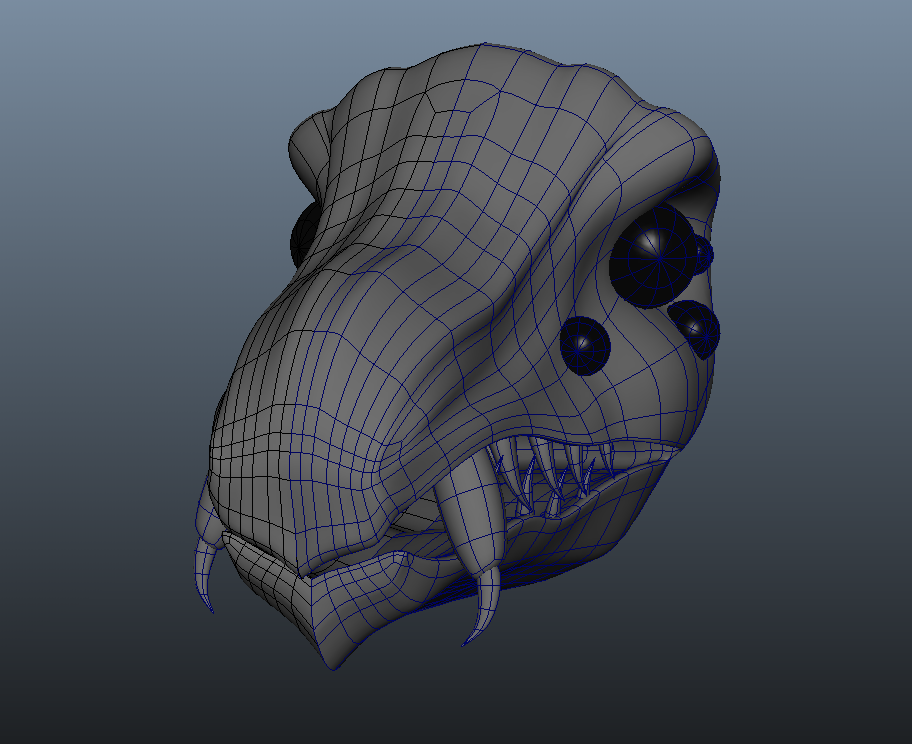Viewport: 912px width, 744px height.
Task: Click the small upper-right eye sphere
Action: coord(696,323)
